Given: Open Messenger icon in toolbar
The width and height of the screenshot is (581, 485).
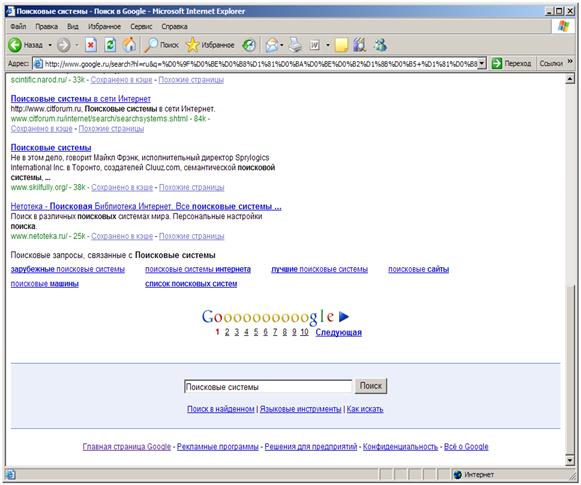Looking at the screenshot, I should (x=381, y=45).
